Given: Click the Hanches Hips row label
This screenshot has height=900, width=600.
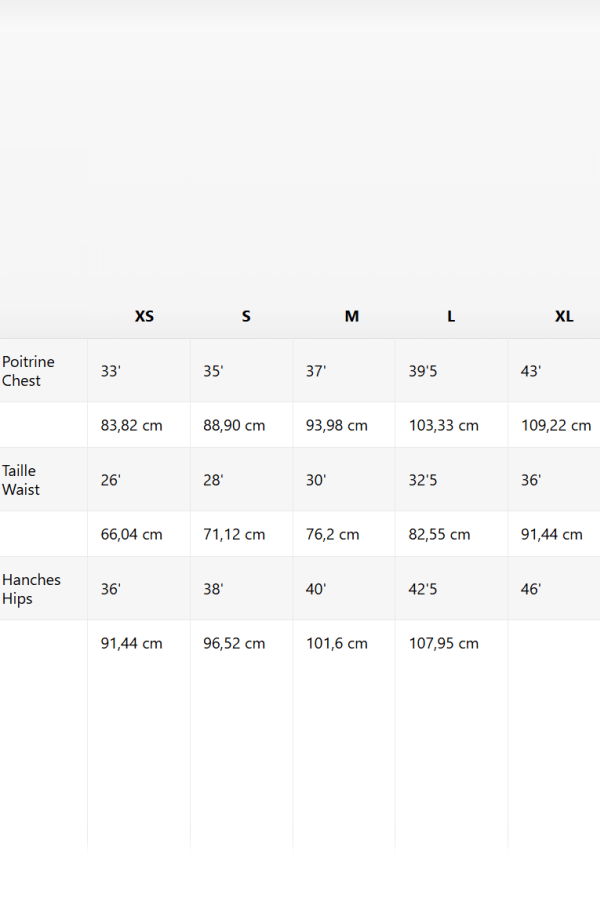Looking at the screenshot, I should 31,589.
